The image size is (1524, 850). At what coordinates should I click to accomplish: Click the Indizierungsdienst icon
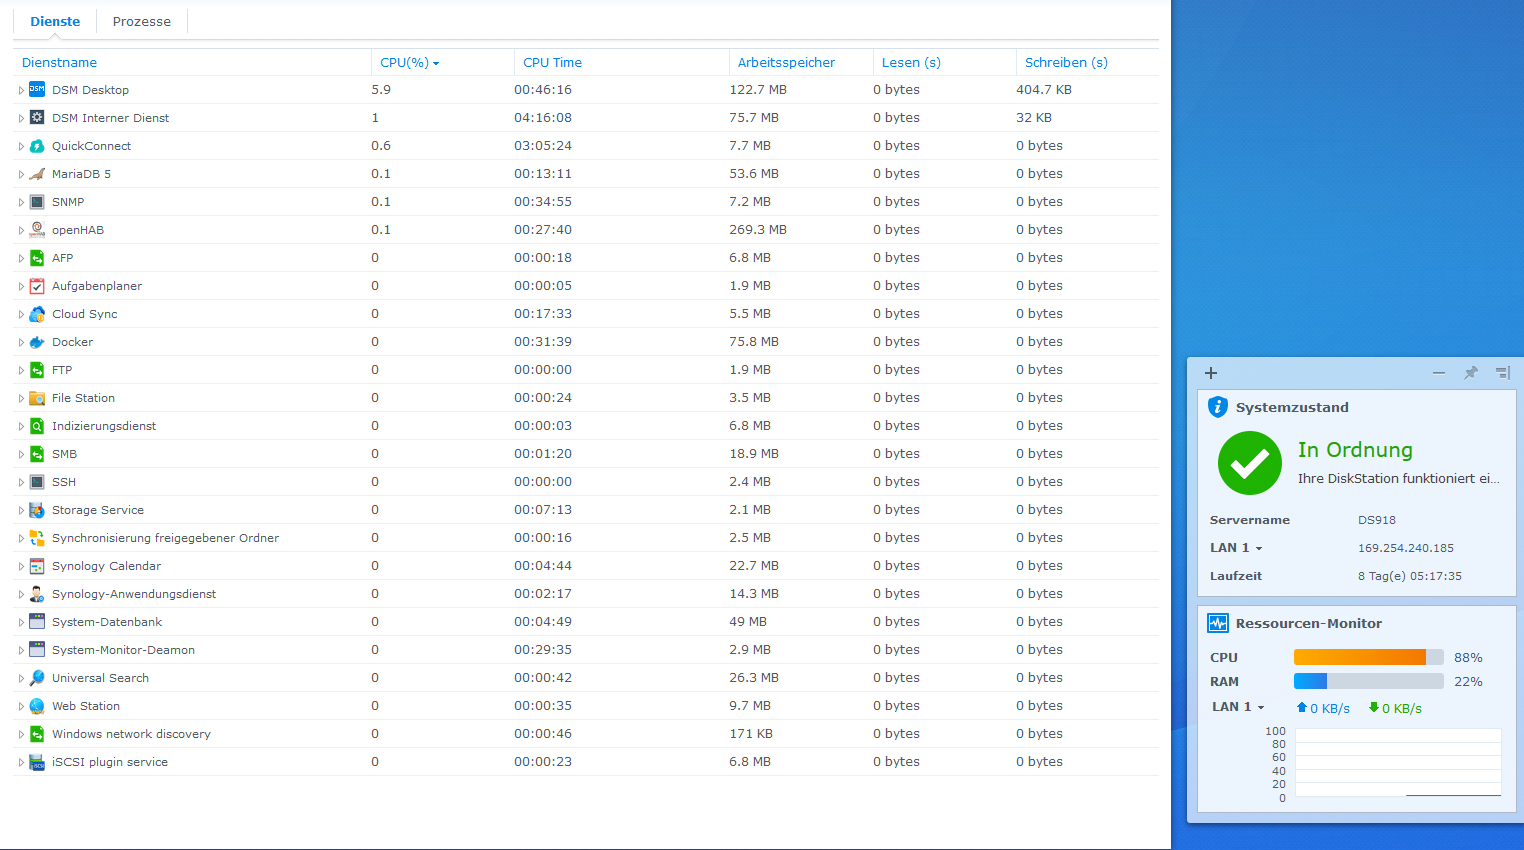(37, 426)
